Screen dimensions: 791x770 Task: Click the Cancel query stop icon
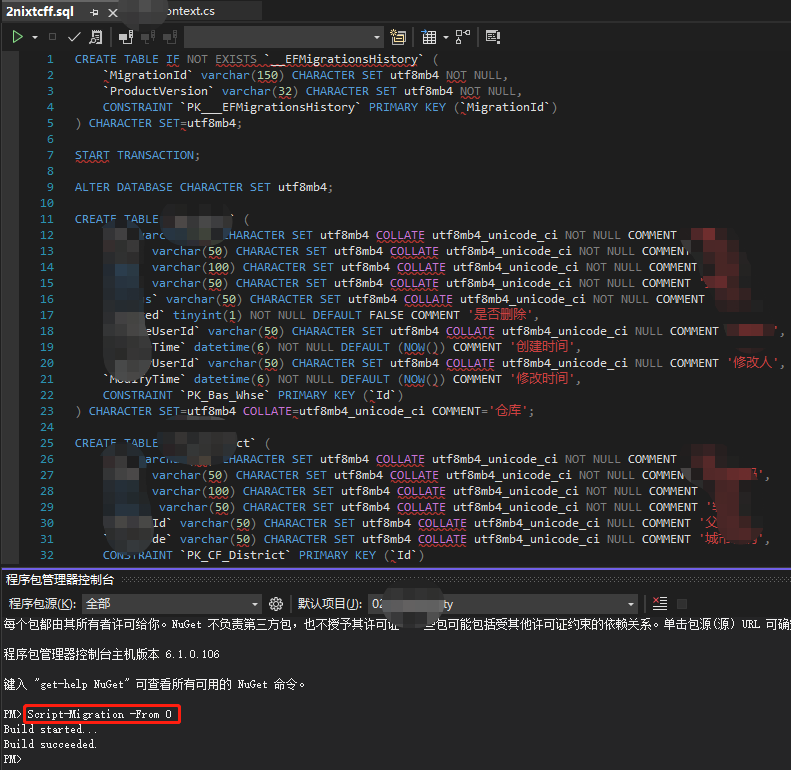[x=52, y=37]
